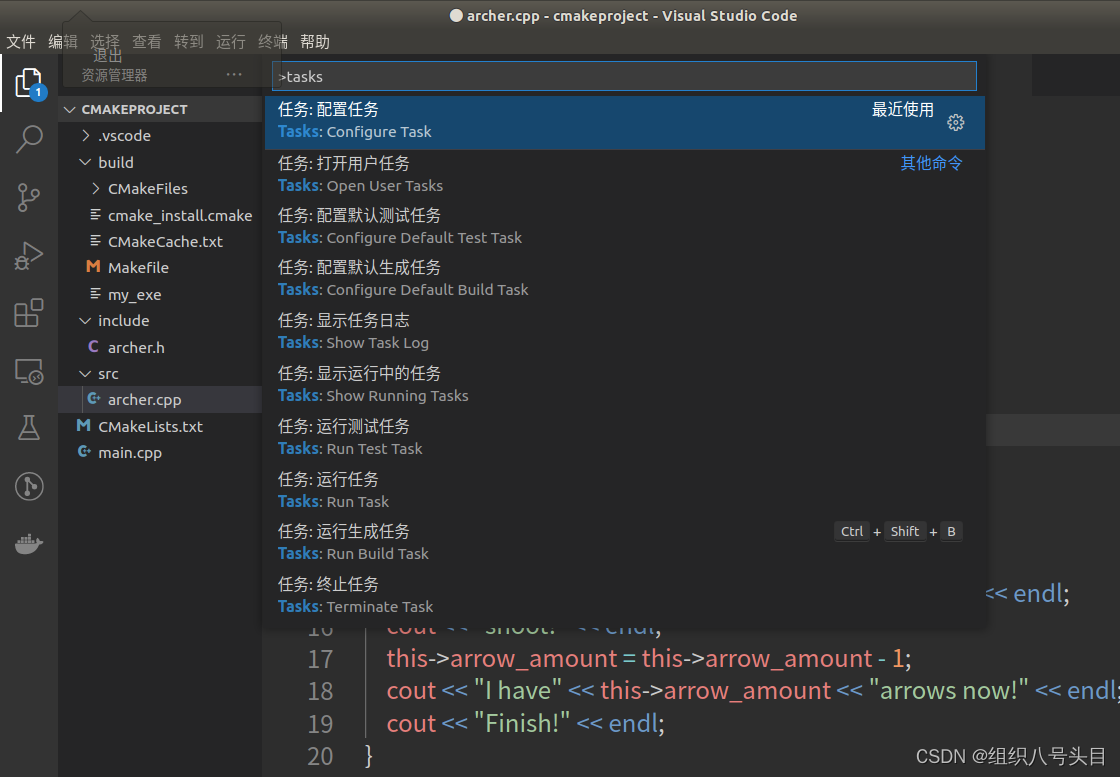Image resolution: width=1120 pixels, height=777 pixels.
Task: Open main.cpp file
Action: tap(161, 453)
